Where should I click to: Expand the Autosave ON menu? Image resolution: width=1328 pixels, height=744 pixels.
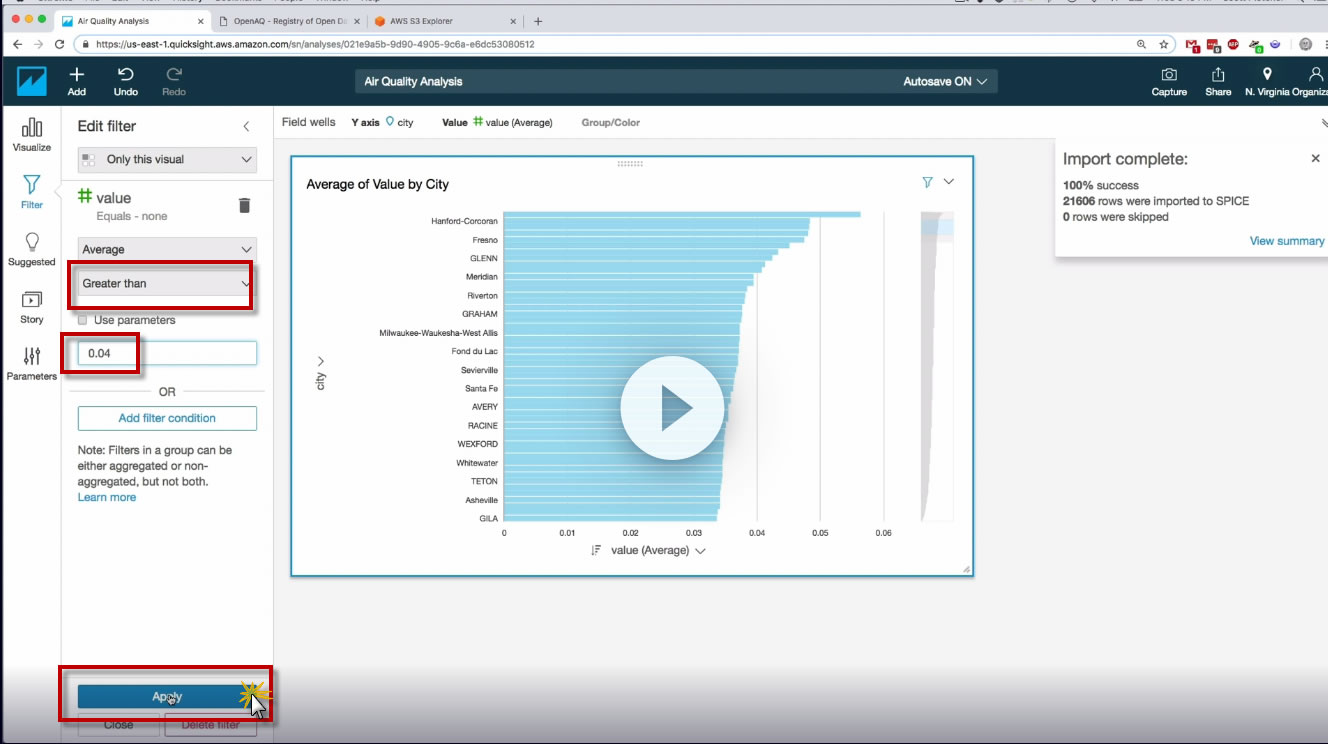click(x=945, y=81)
